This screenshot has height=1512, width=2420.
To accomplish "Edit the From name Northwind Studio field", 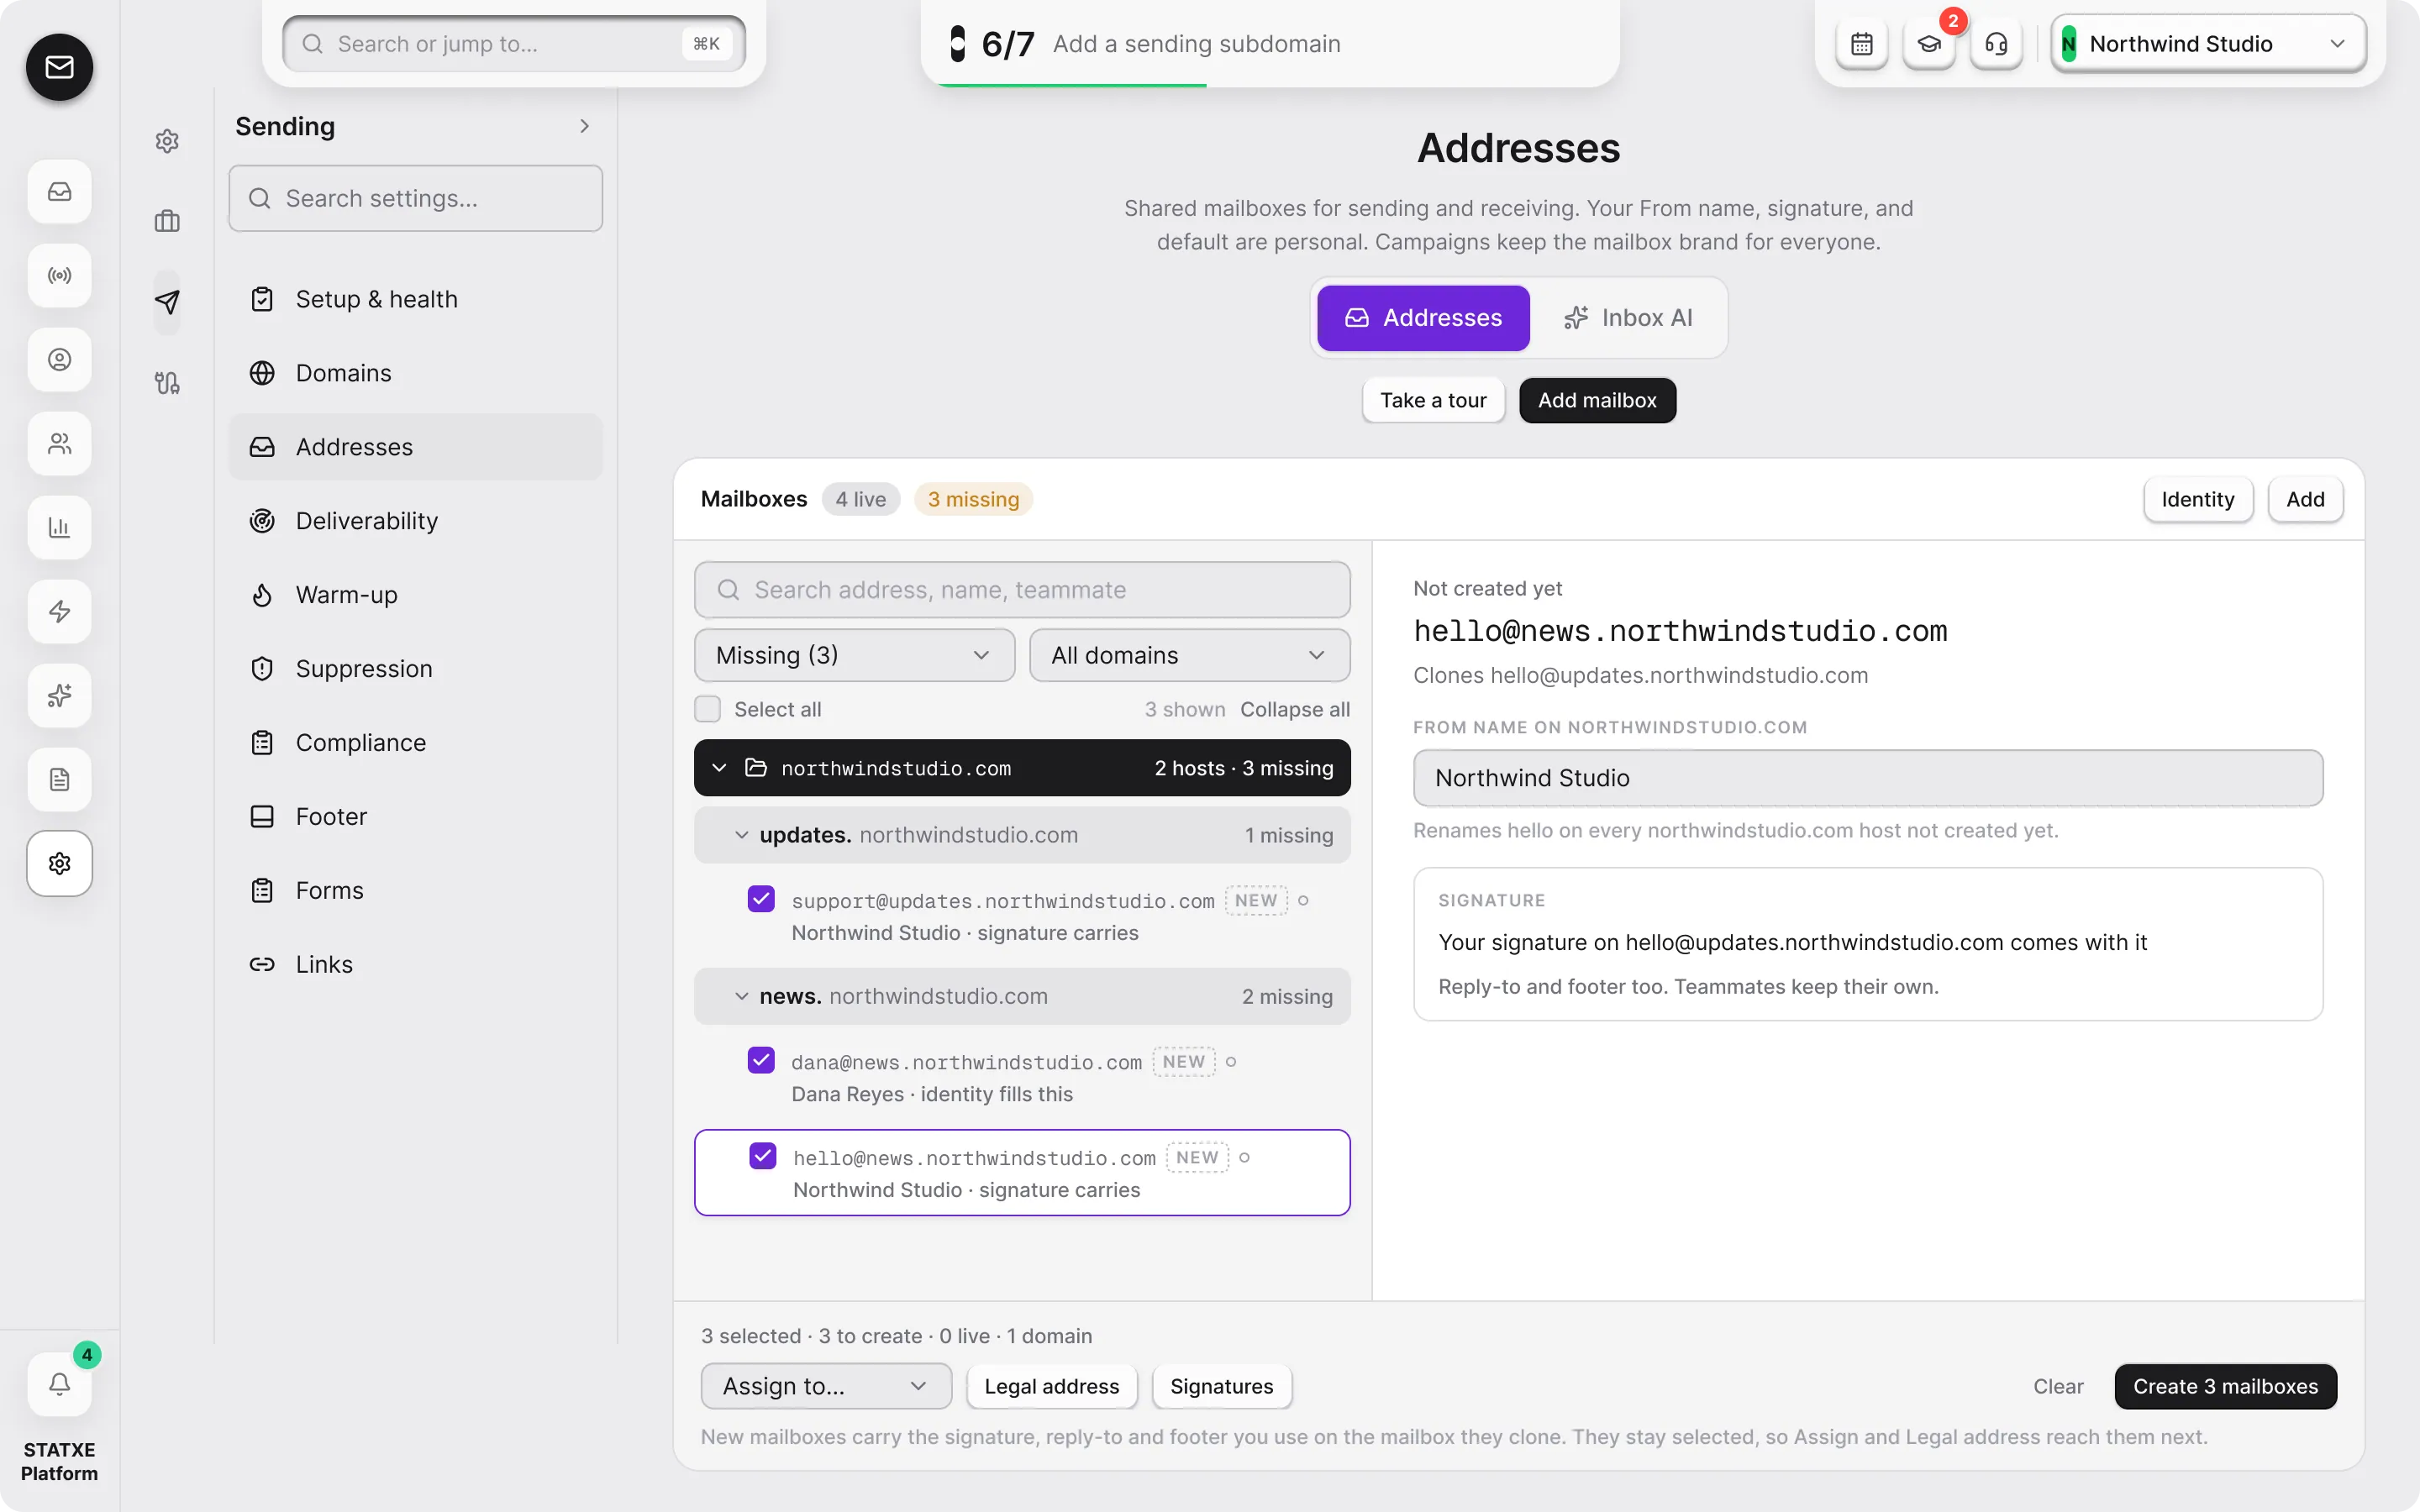I will 1868,777.
